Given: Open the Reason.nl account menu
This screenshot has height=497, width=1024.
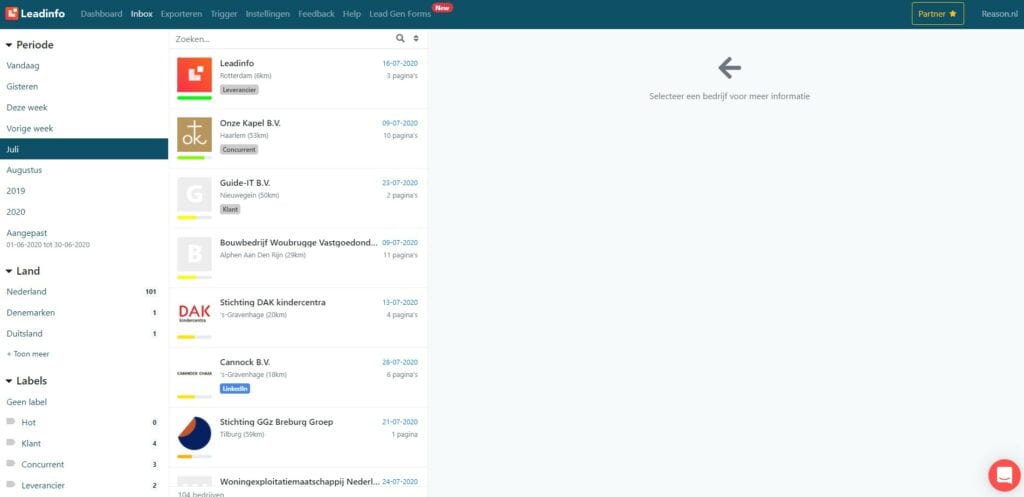Looking at the screenshot, I should click(1000, 14).
